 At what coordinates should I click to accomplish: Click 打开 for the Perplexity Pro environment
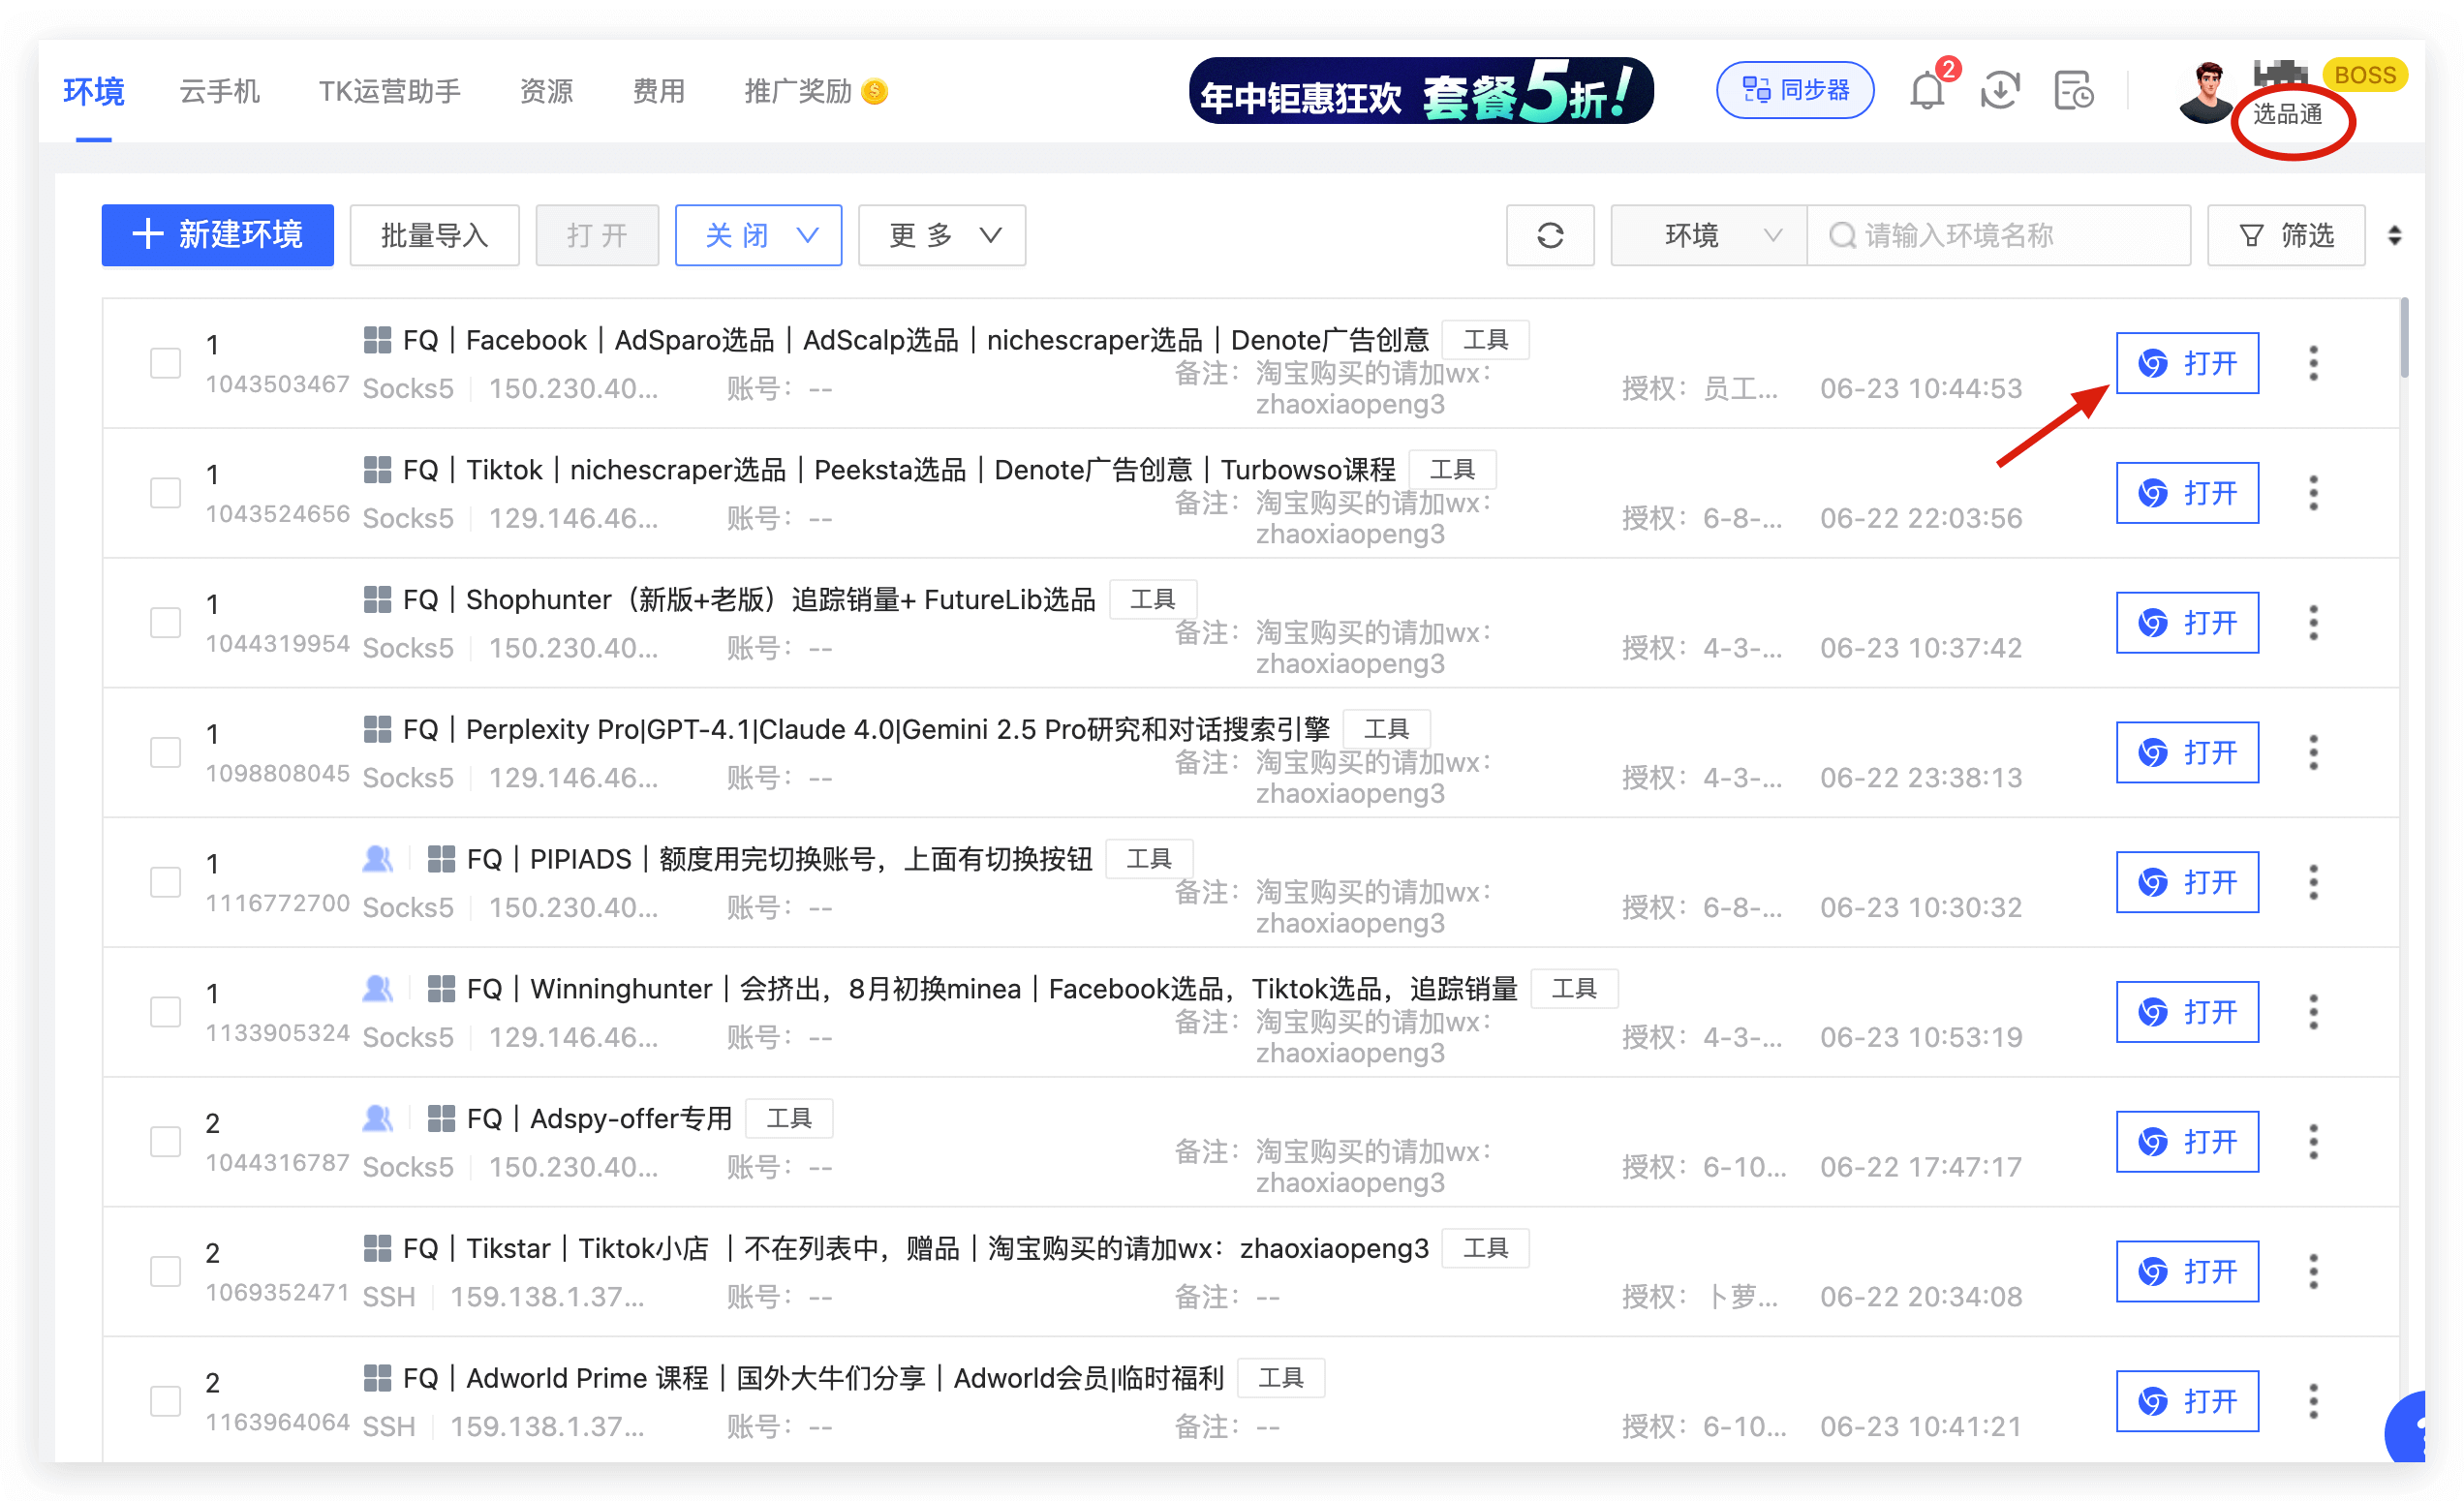point(2186,753)
